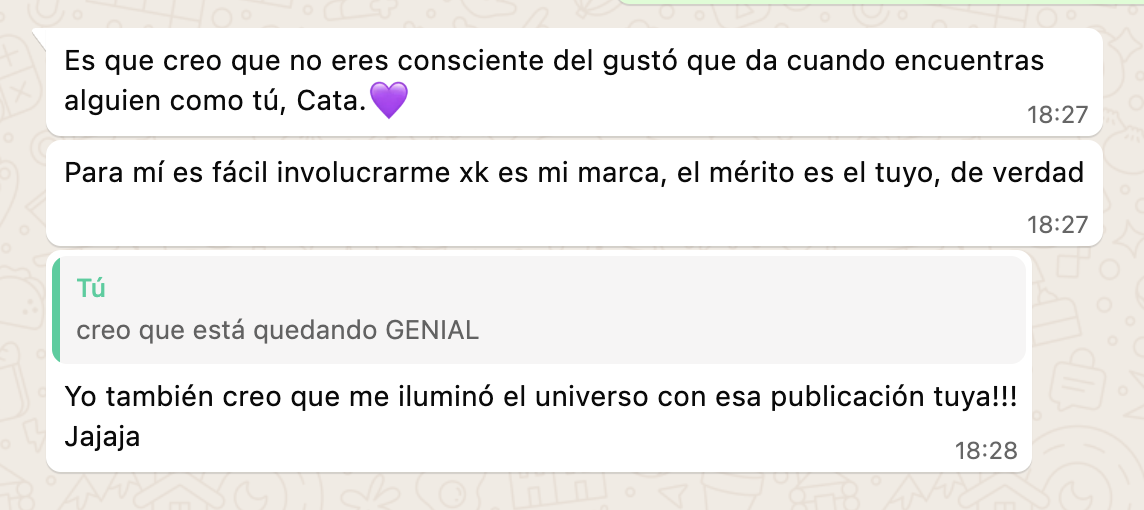1144x510 pixels.
Task: Open the quoted reply 'creo que está quedando GENIAL'
Action: [540, 310]
